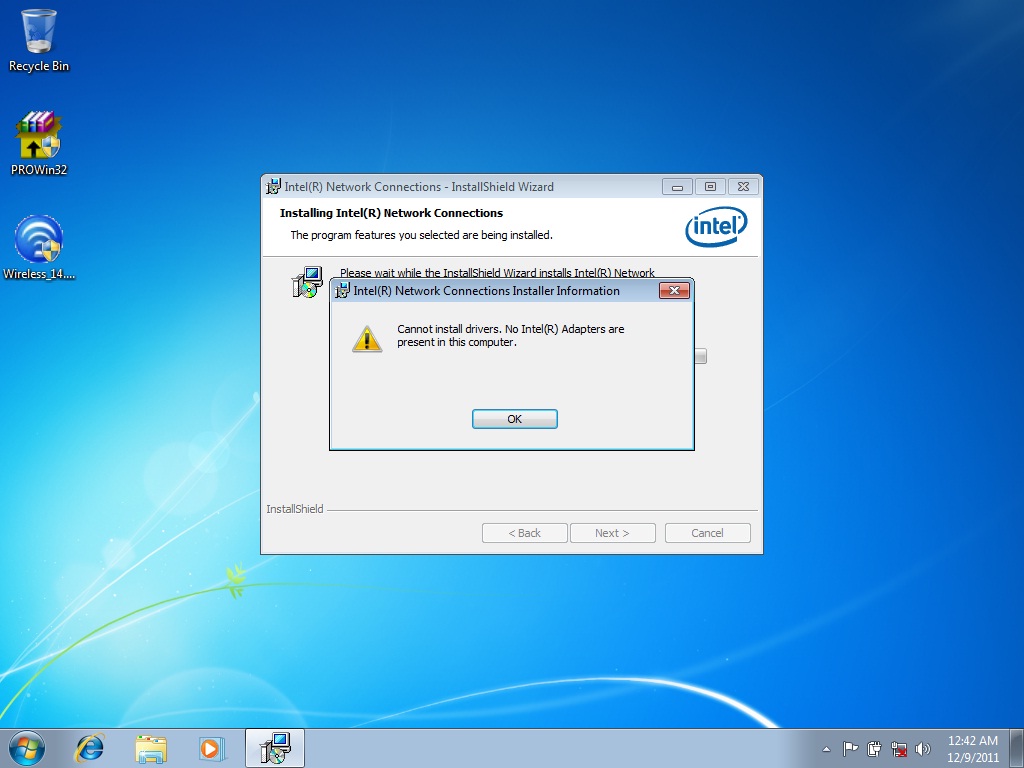This screenshot has width=1024, height=768.
Task: Click the installation progress bar end in the wizard
Action: pyautogui.click(x=700, y=356)
